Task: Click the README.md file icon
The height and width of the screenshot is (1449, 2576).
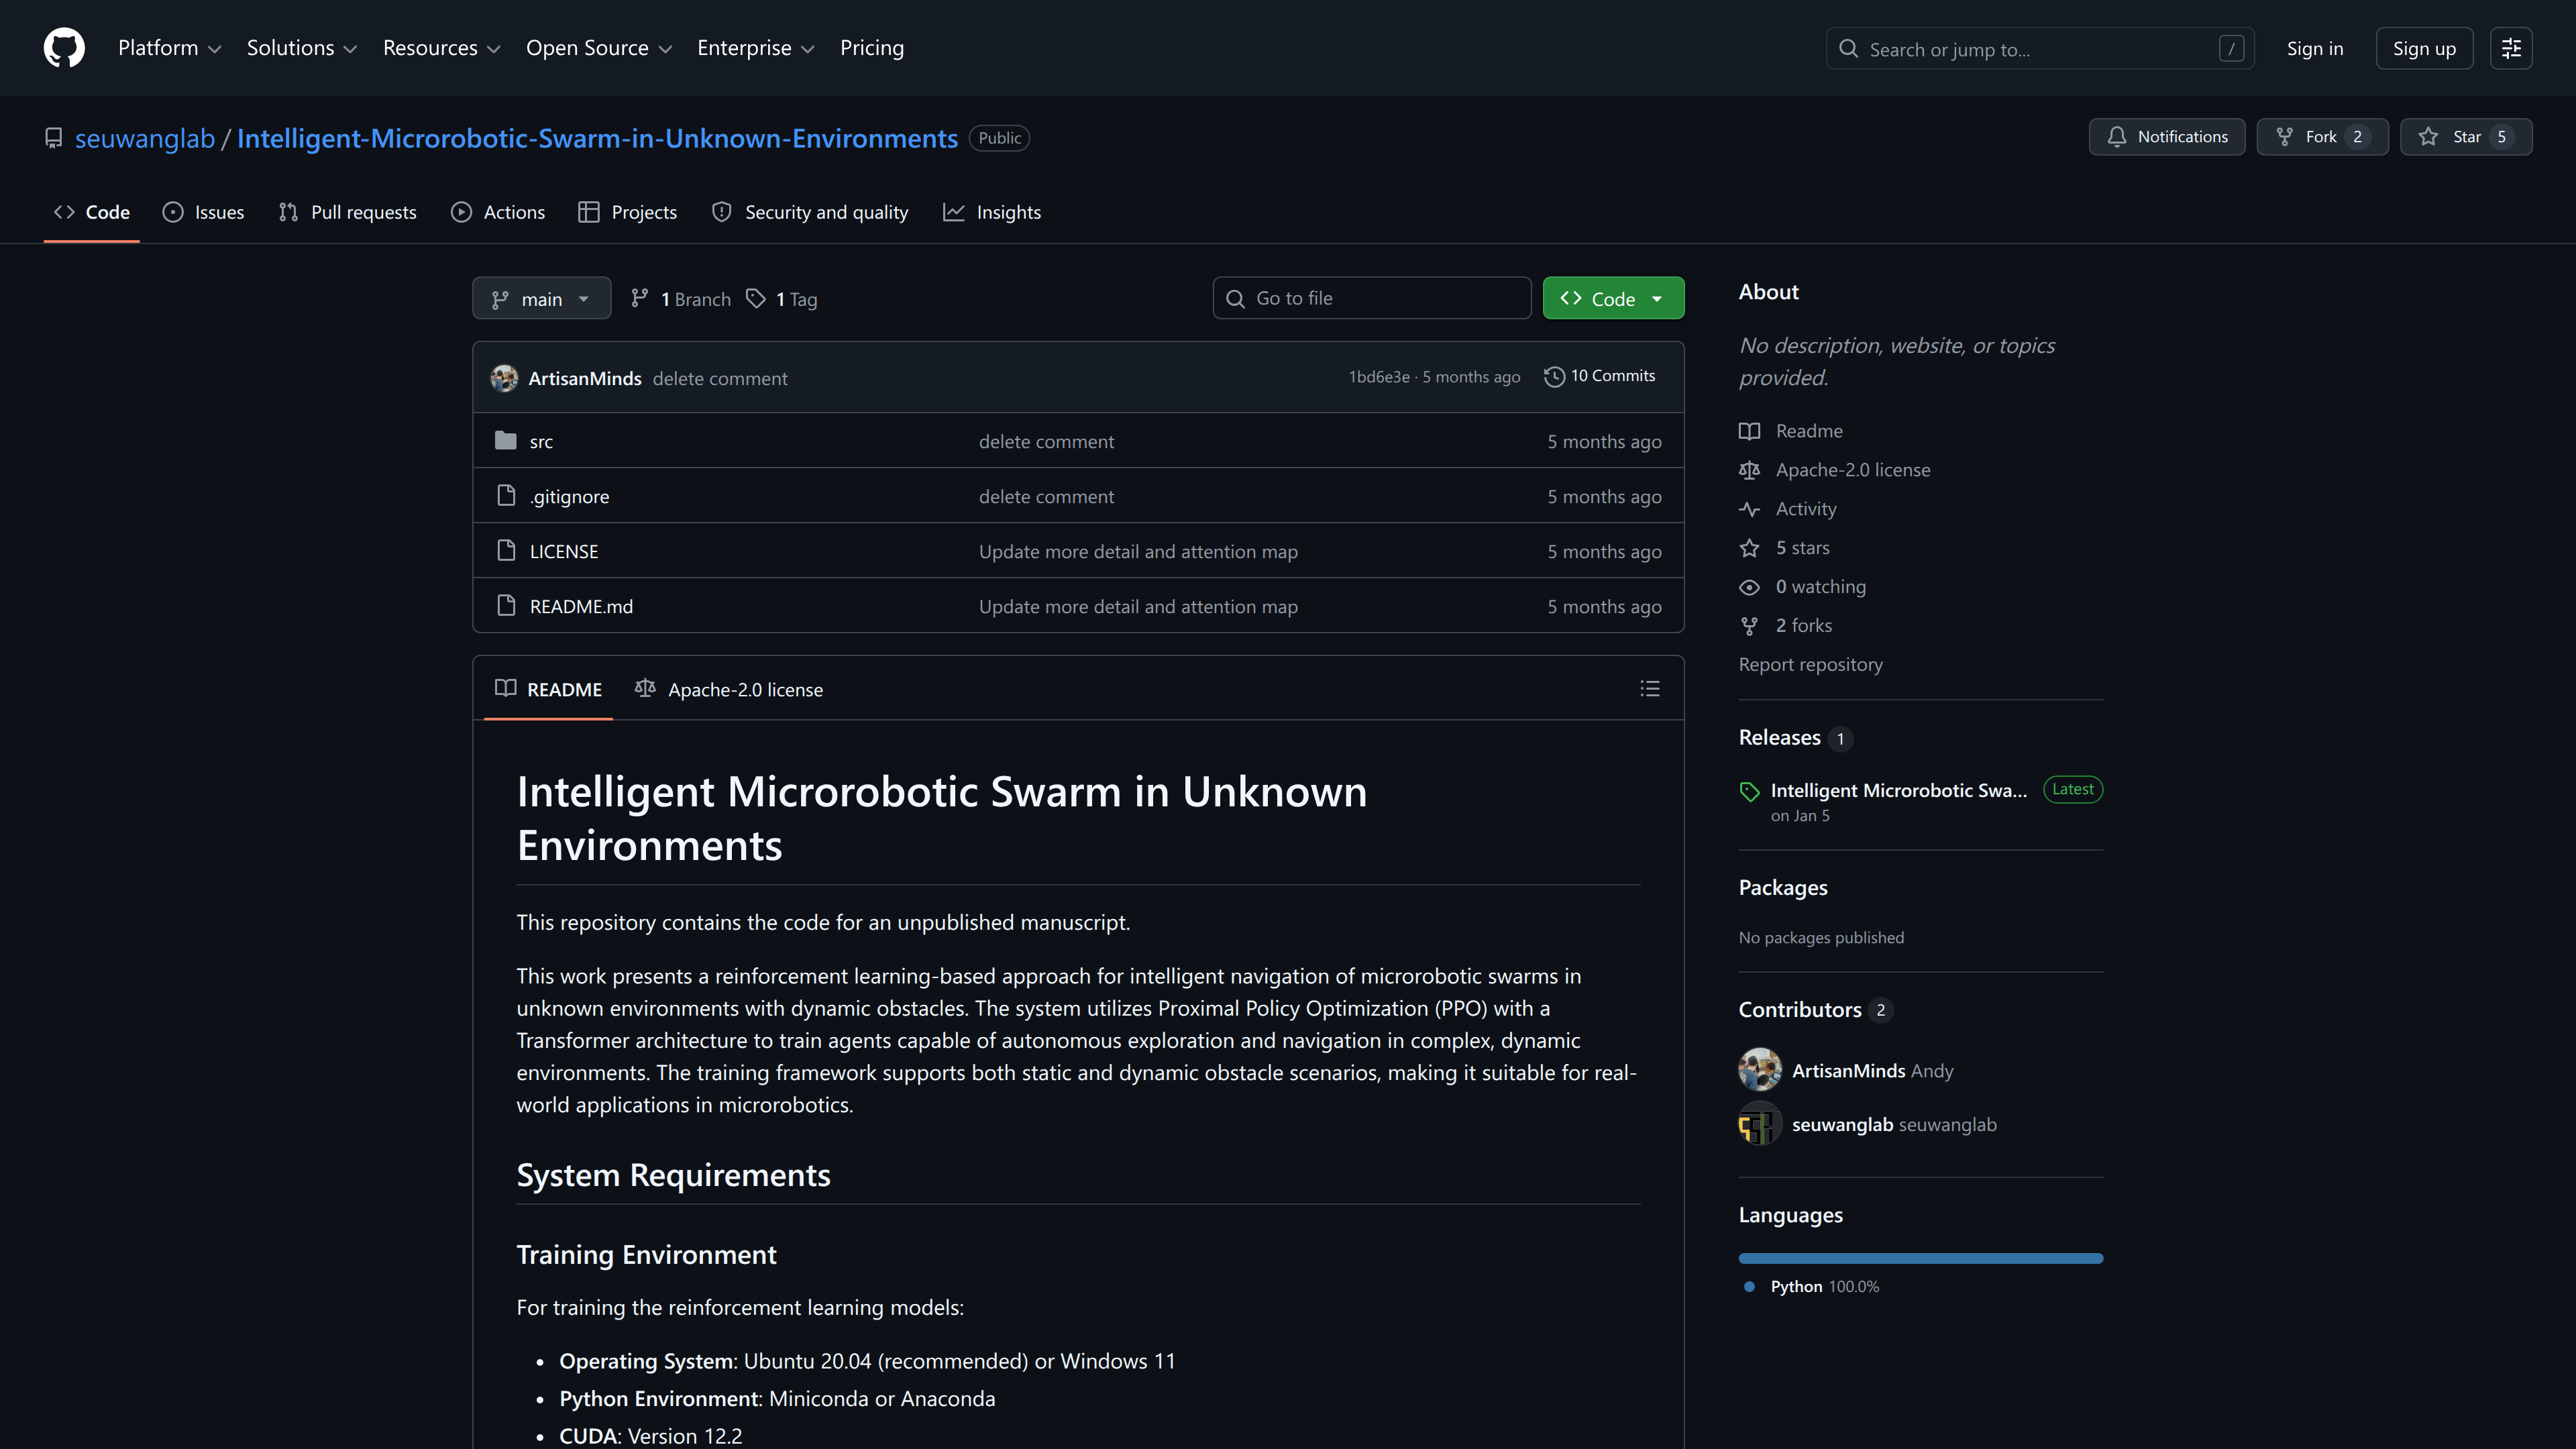Action: (506, 606)
